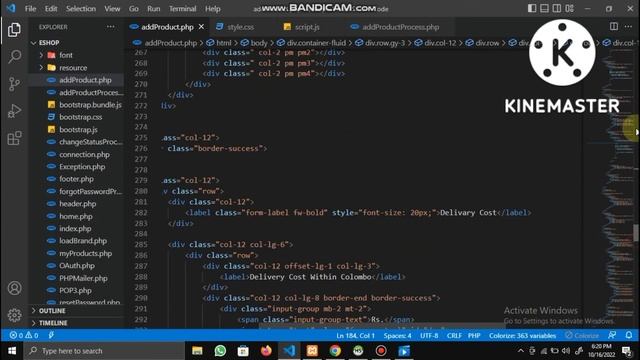This screenshot has width=640, height=360.
Task: Click the split editor right icon
Action: click(x=613, y=27)
